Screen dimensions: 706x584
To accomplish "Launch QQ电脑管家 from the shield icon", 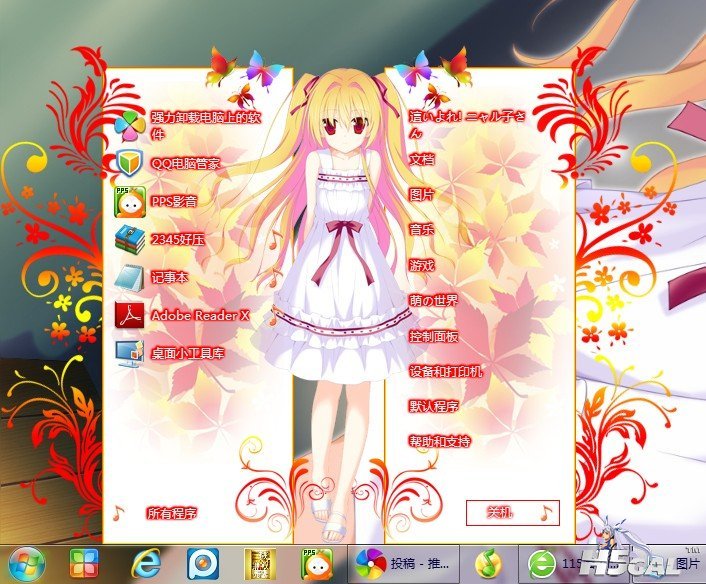I will coord(131,162).
